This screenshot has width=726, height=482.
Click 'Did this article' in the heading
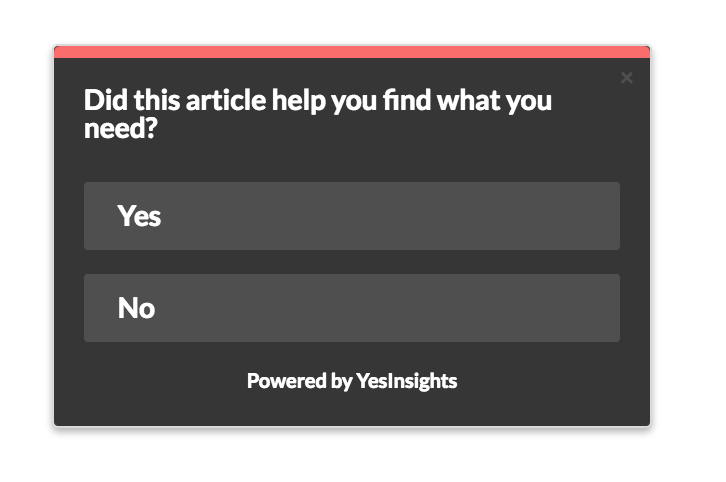(x=164, y=101)
